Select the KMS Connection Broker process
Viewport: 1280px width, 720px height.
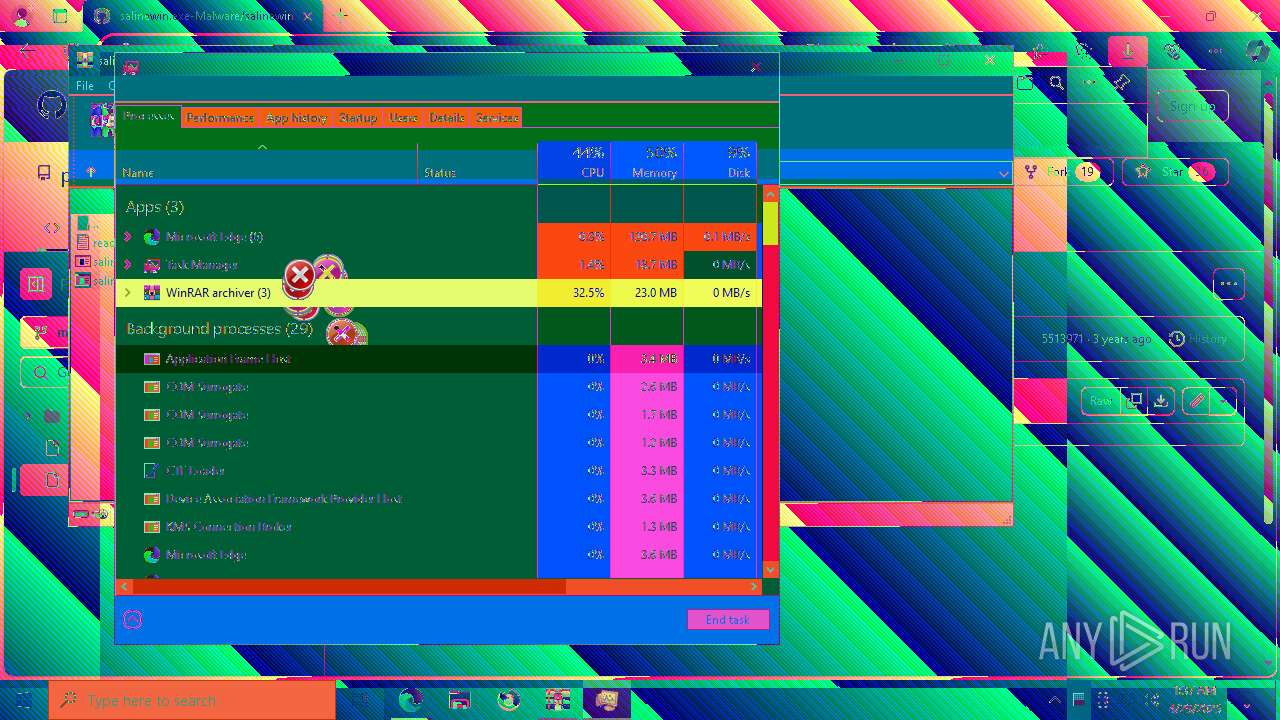tap(438, 527)
